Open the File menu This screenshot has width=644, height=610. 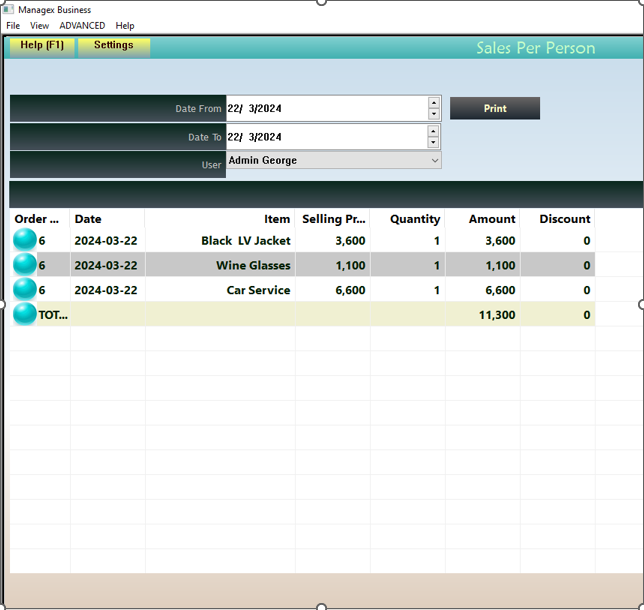13,26
